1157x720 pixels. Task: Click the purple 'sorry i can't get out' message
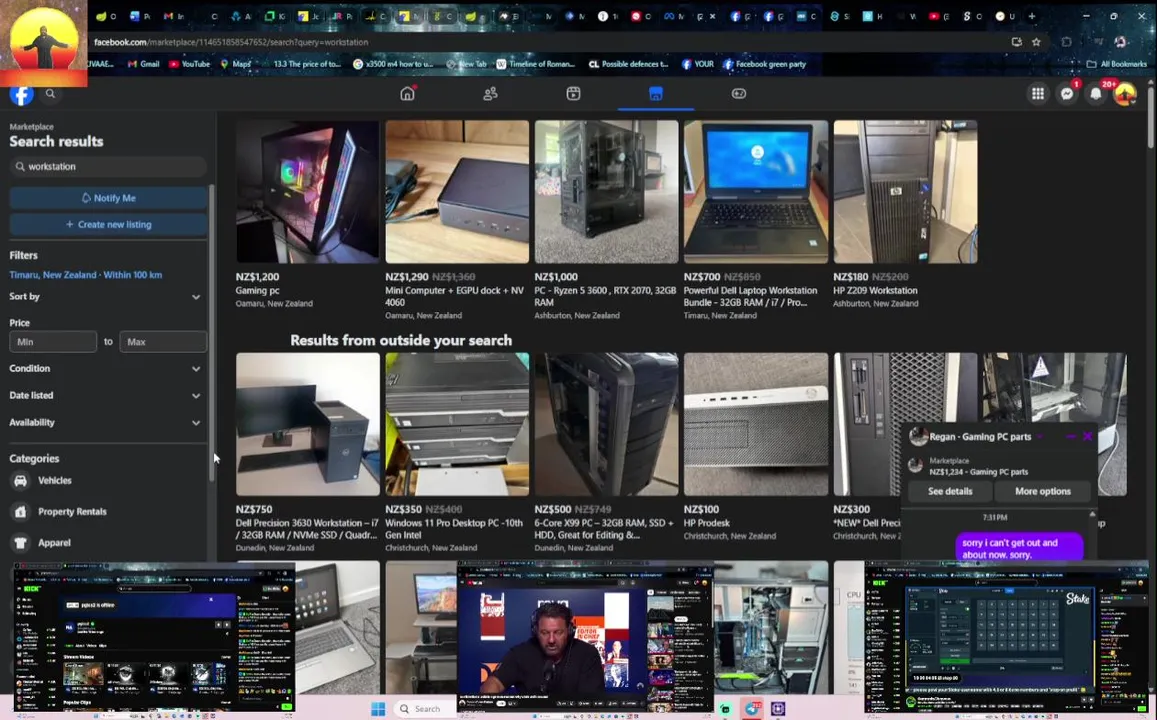click(1019, 548)
